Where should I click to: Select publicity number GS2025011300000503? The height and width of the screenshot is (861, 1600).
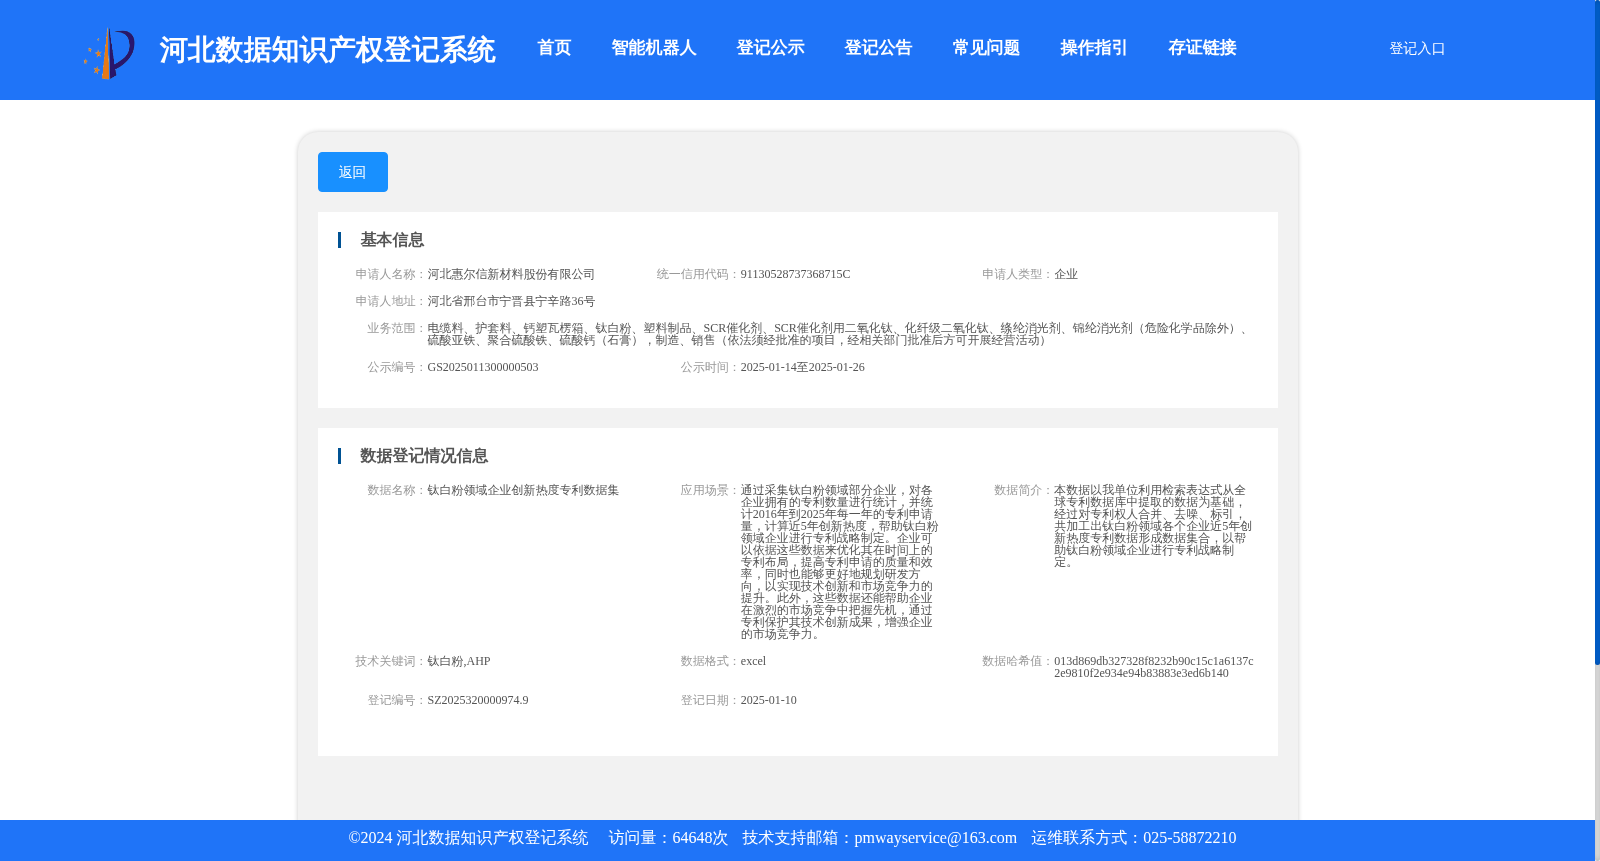coord(483,367)
